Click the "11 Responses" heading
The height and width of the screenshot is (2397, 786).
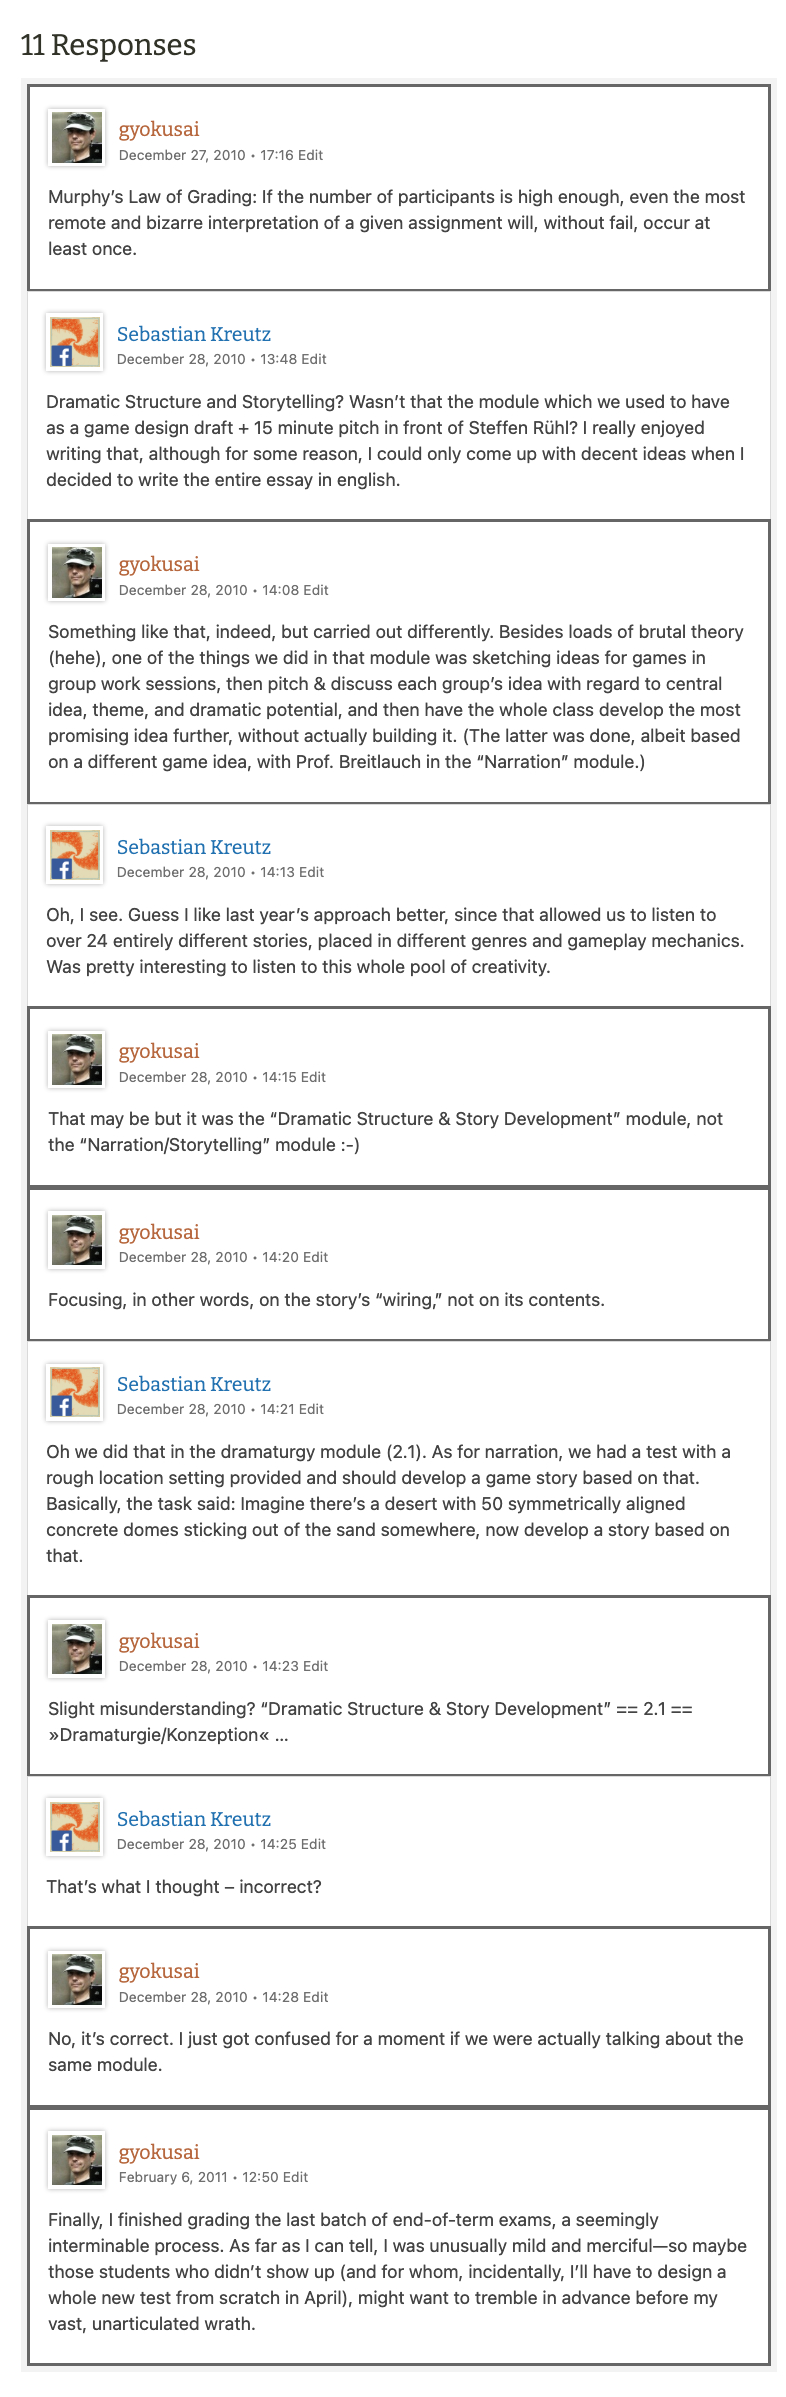click(108, 45)
